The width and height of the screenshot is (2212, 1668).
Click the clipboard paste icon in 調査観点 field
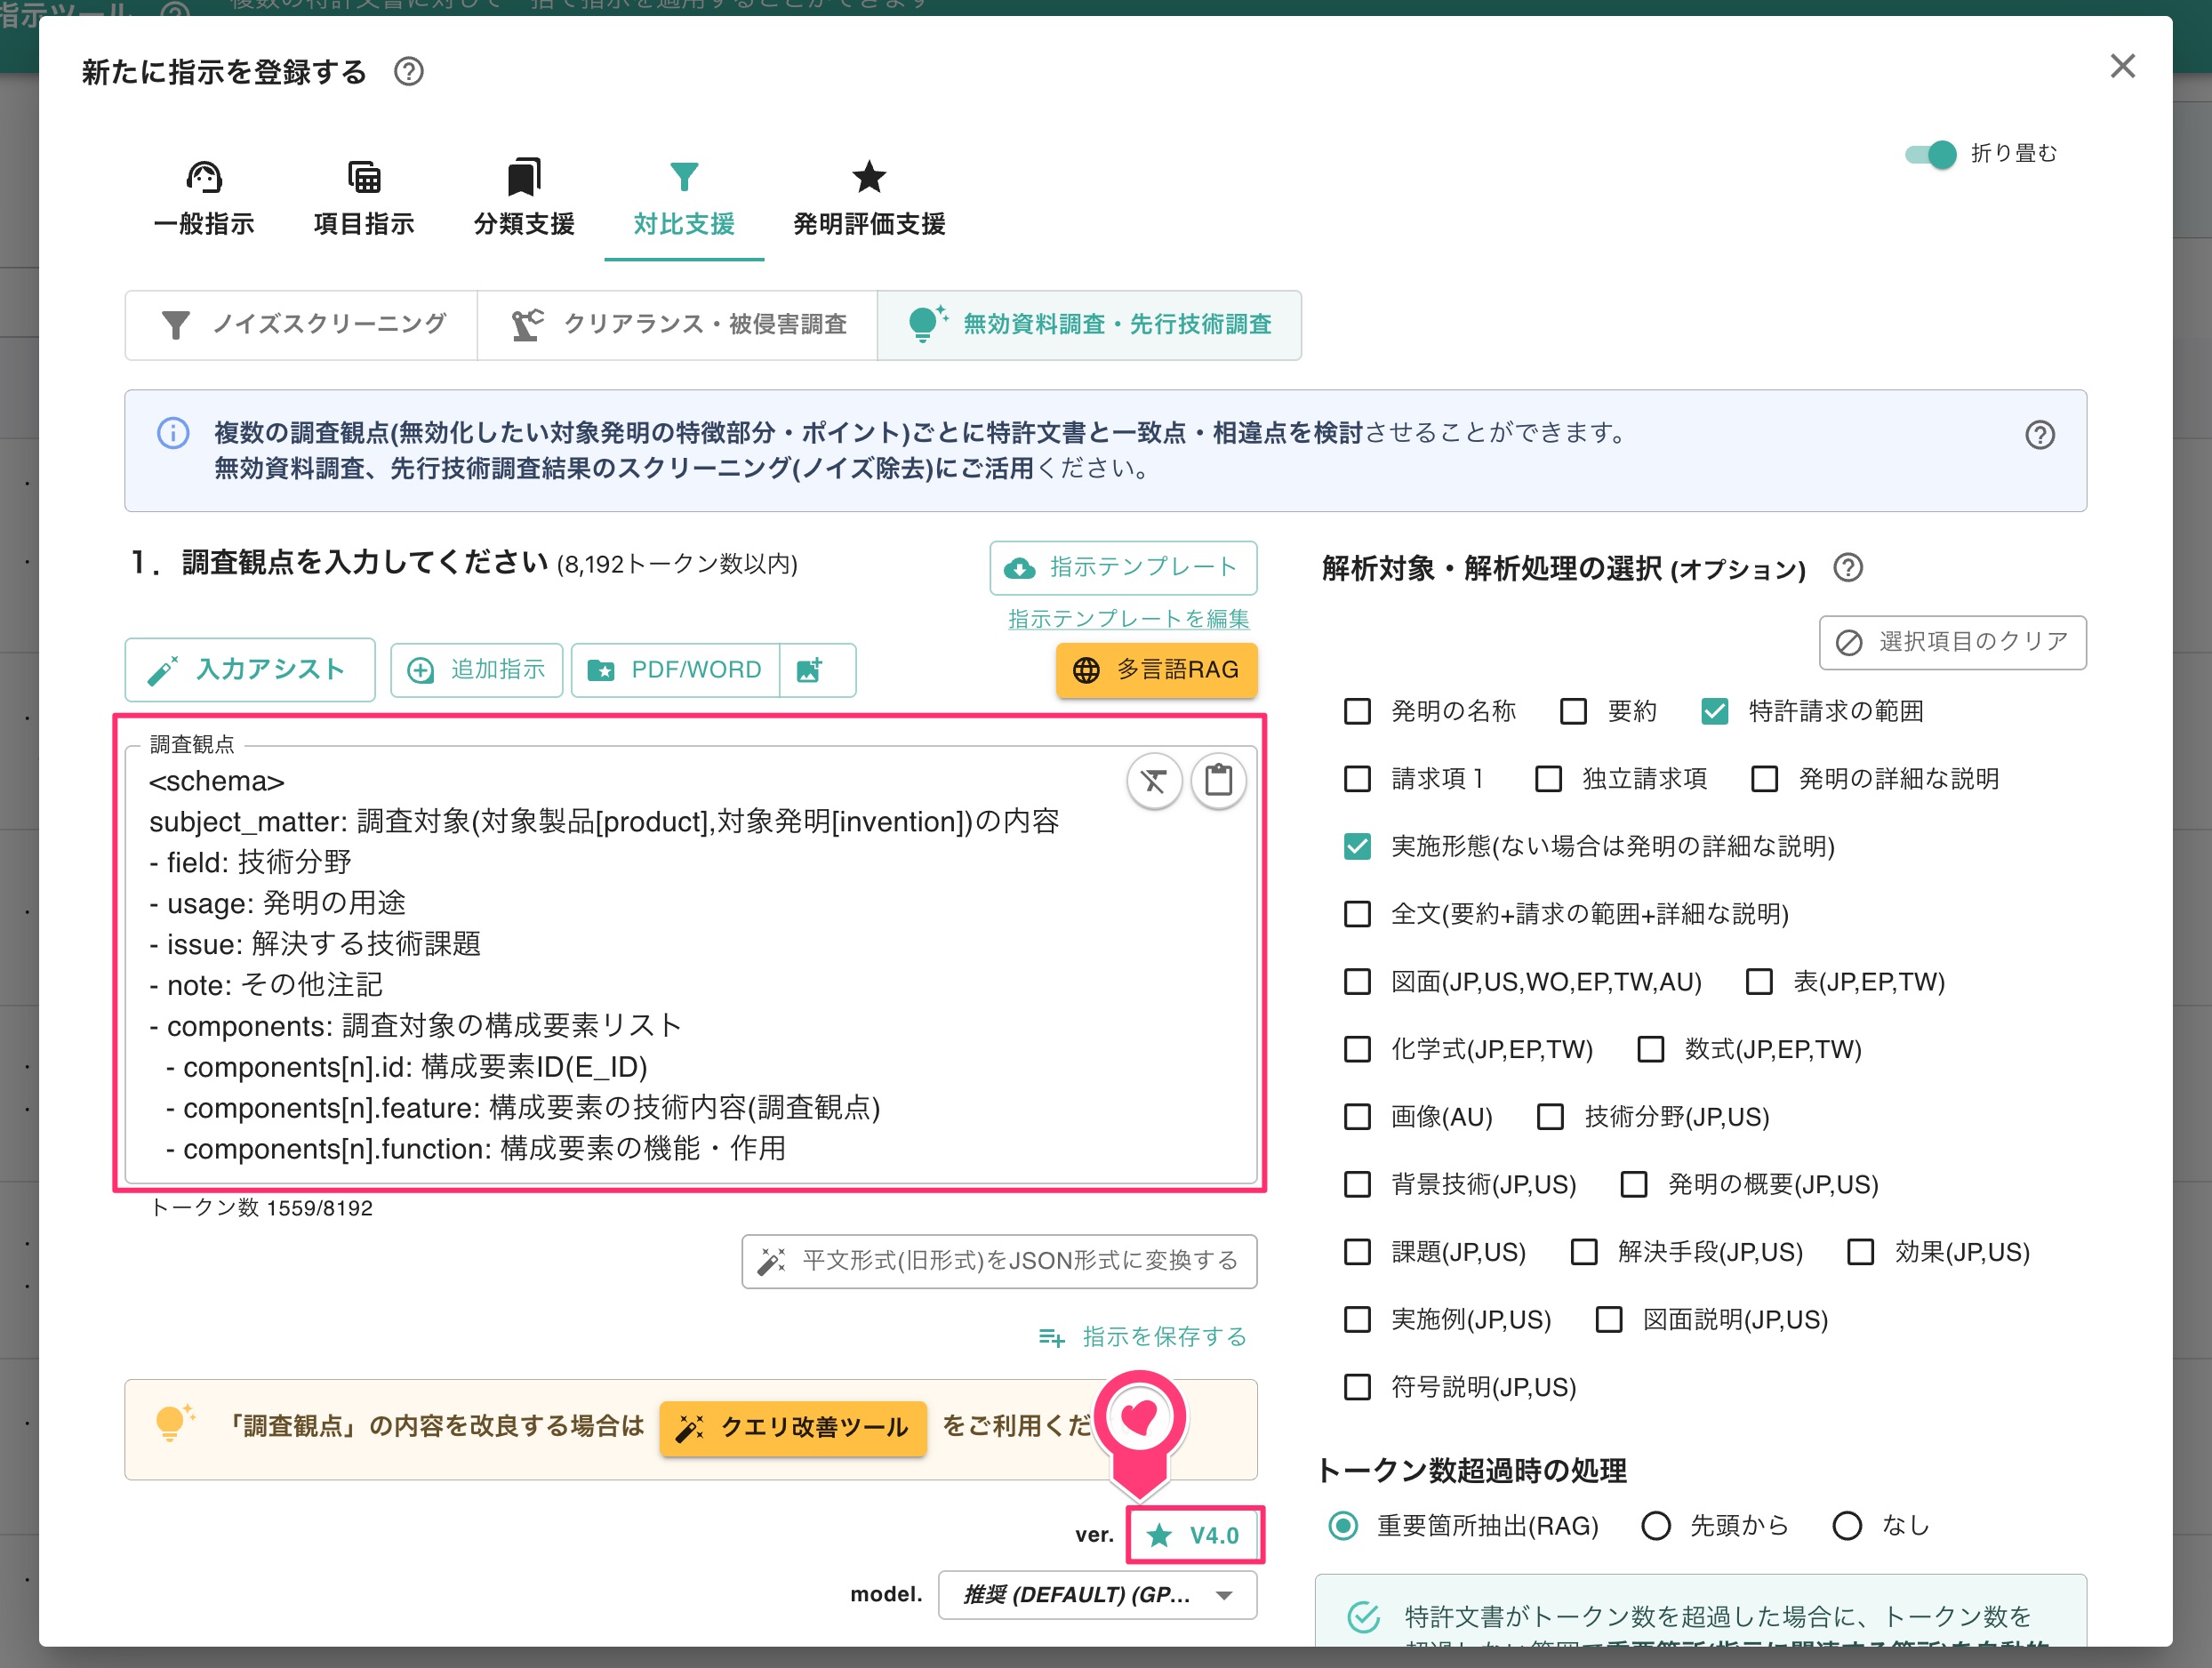pyautogui.click(x=1218, y=781)
